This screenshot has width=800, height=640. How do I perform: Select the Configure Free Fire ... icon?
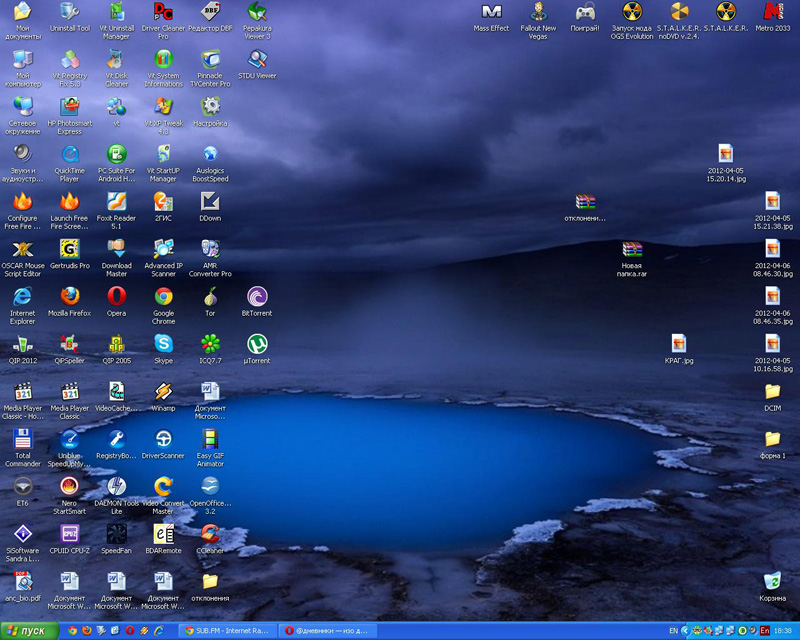23,210
